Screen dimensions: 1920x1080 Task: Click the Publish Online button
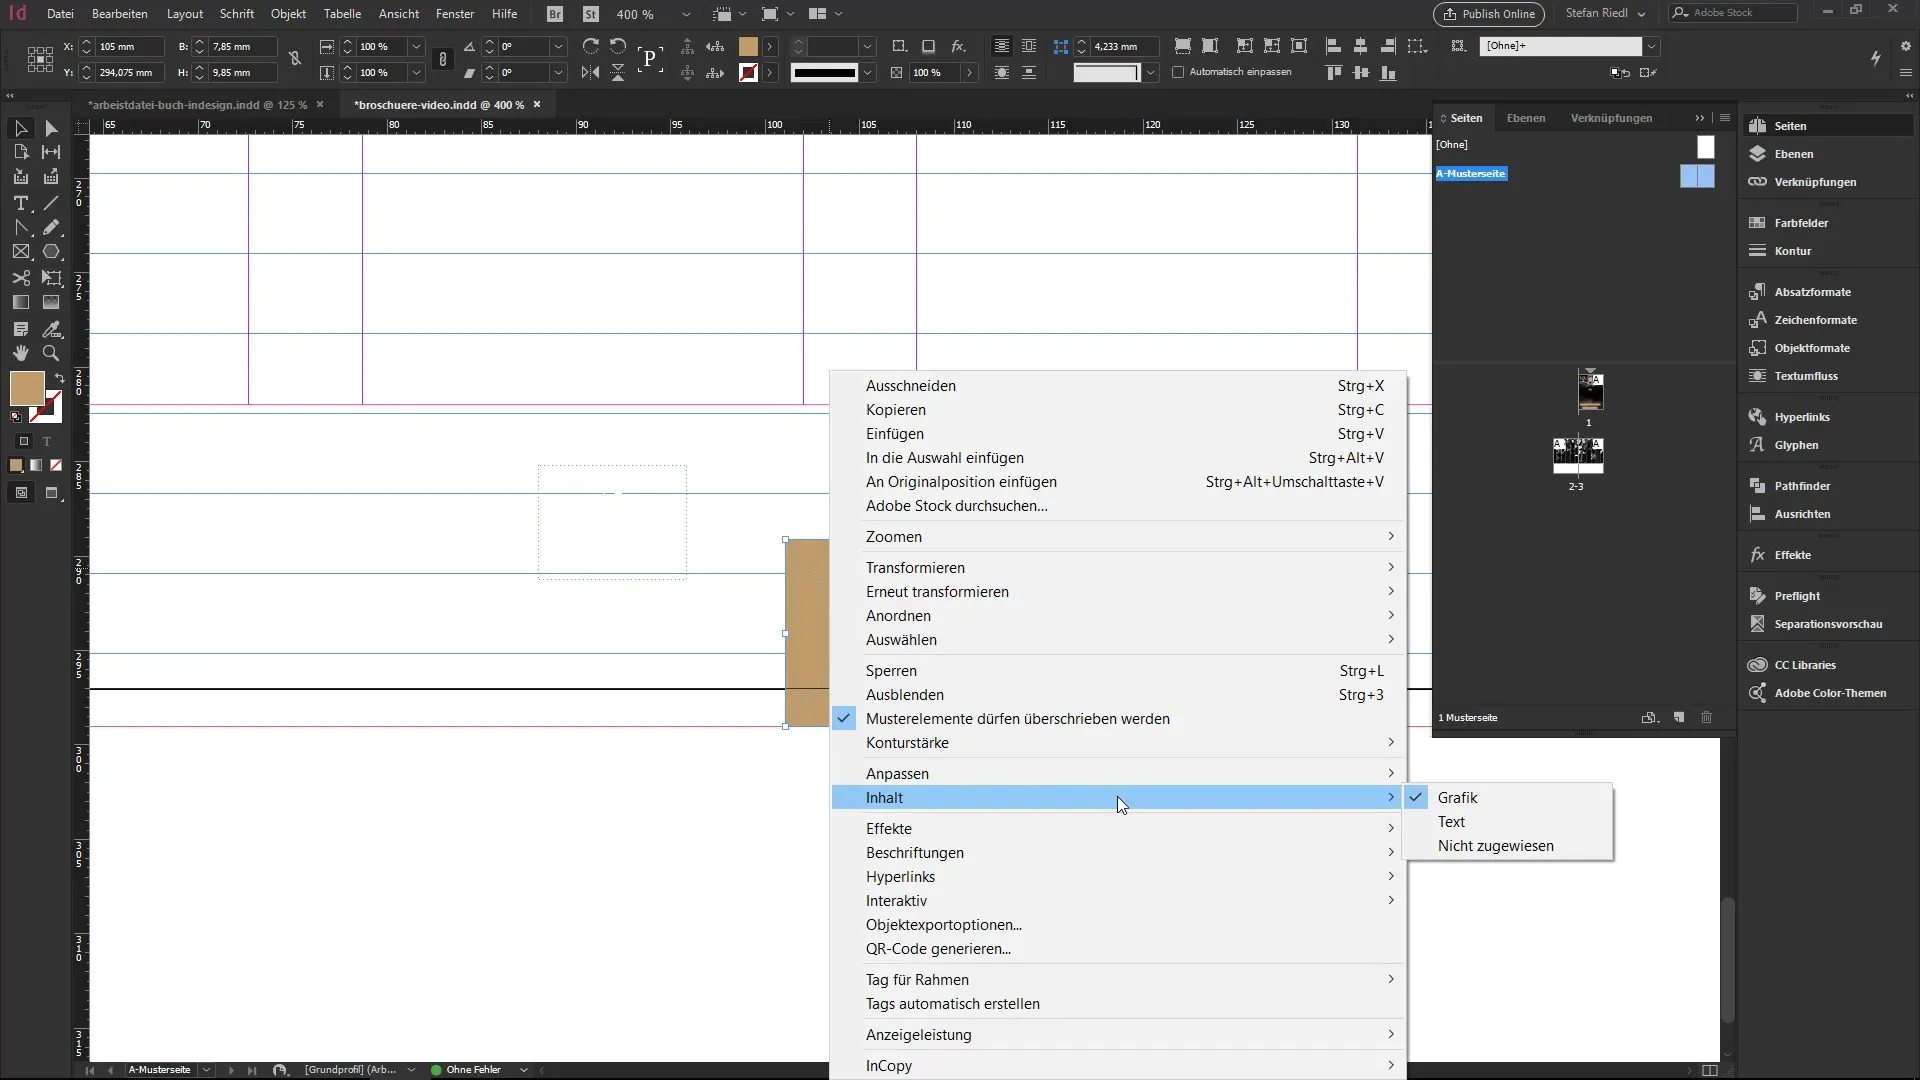click(1489, 14)
